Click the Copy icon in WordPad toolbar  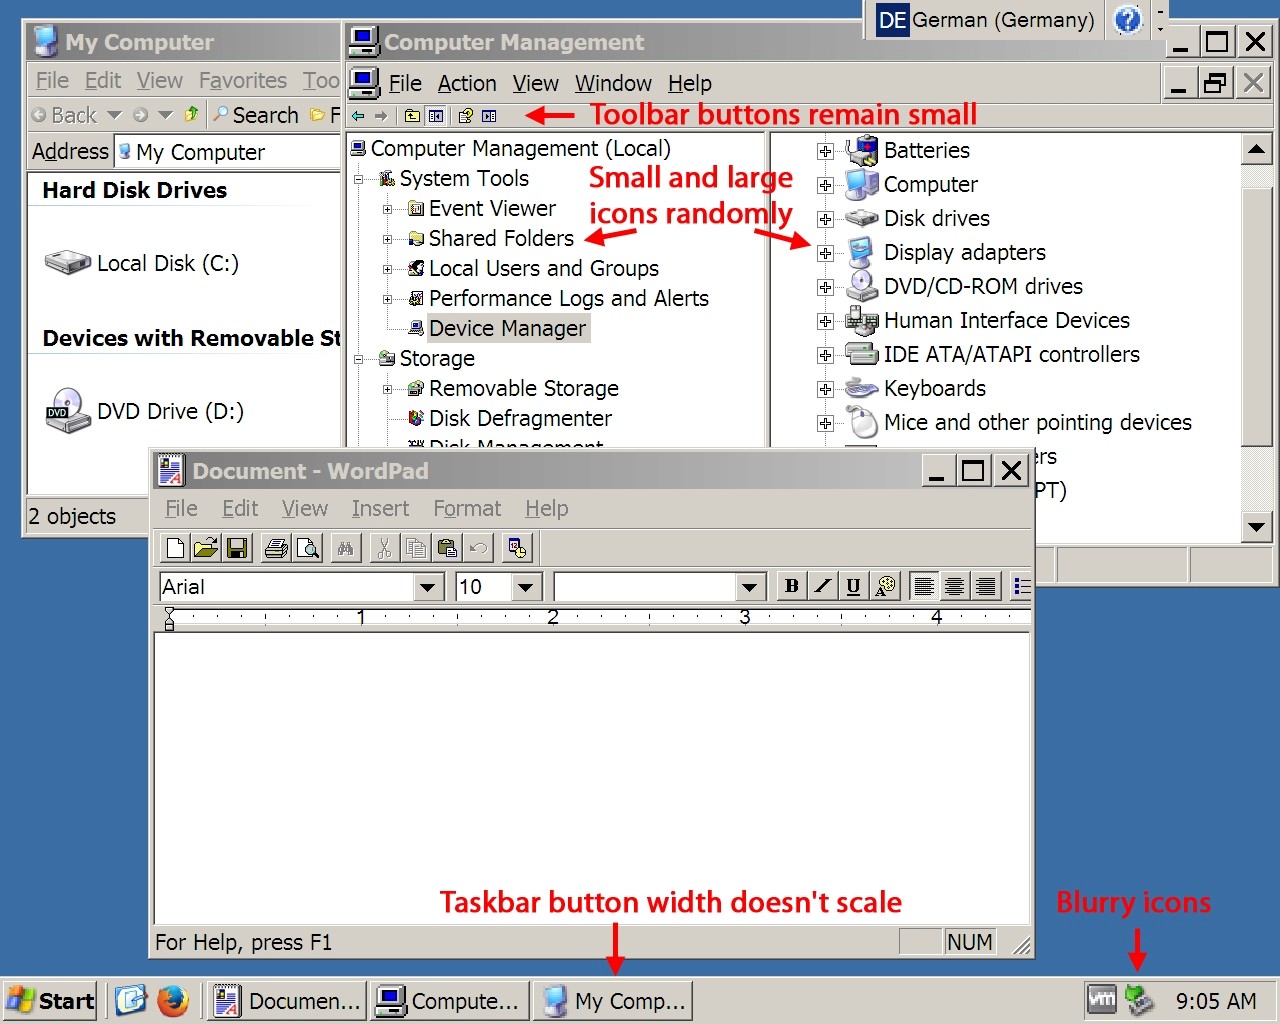[415, 548]
